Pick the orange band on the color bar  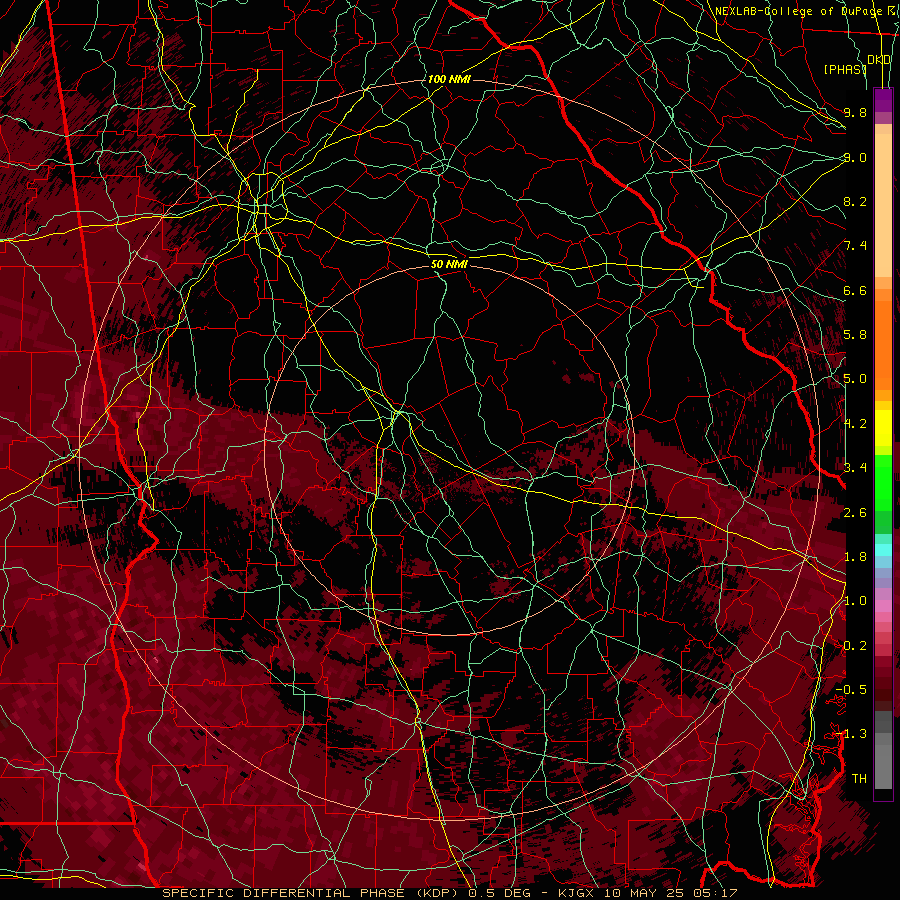coord(883,344)
